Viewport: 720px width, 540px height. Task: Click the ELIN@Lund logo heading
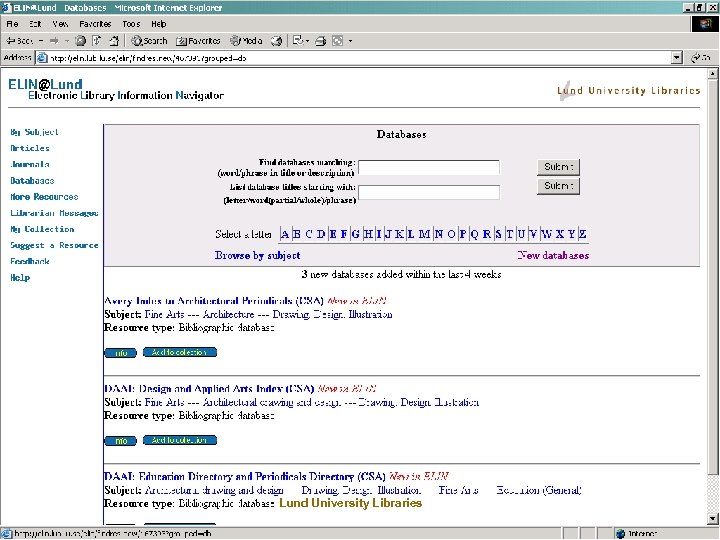(x=45, y=84)
